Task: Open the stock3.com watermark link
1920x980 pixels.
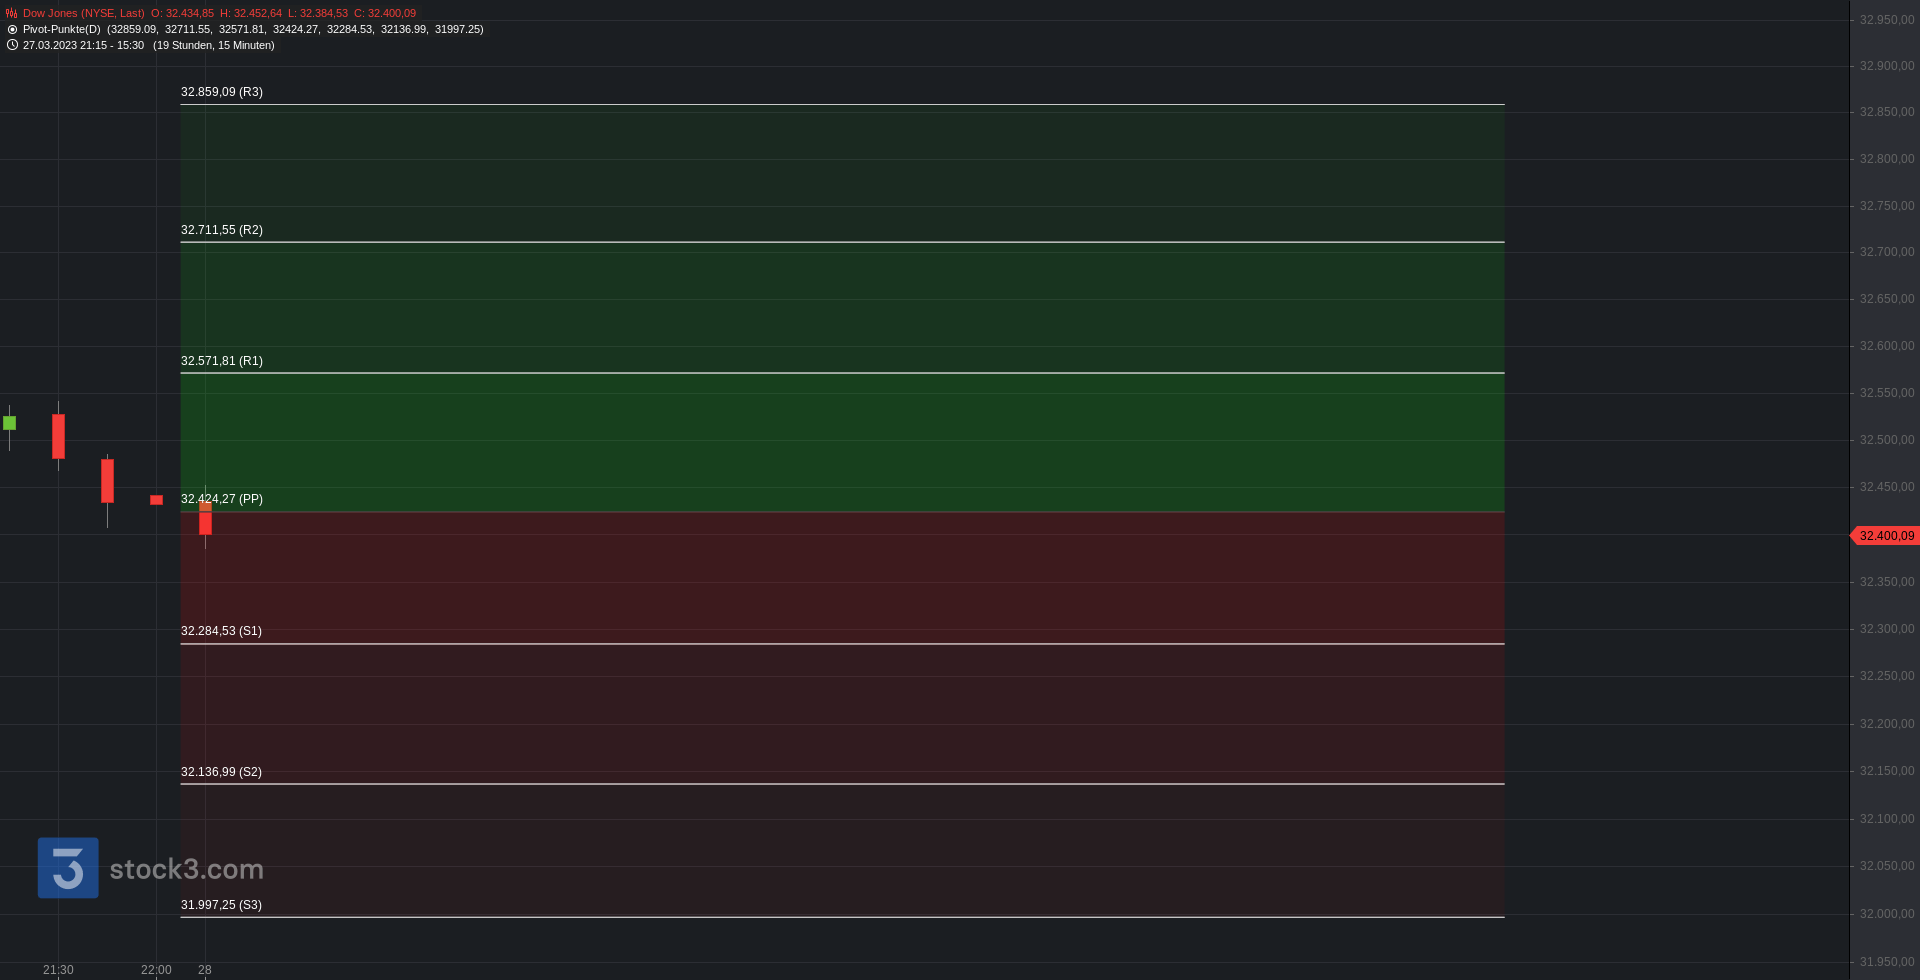Action: [186, 868]
